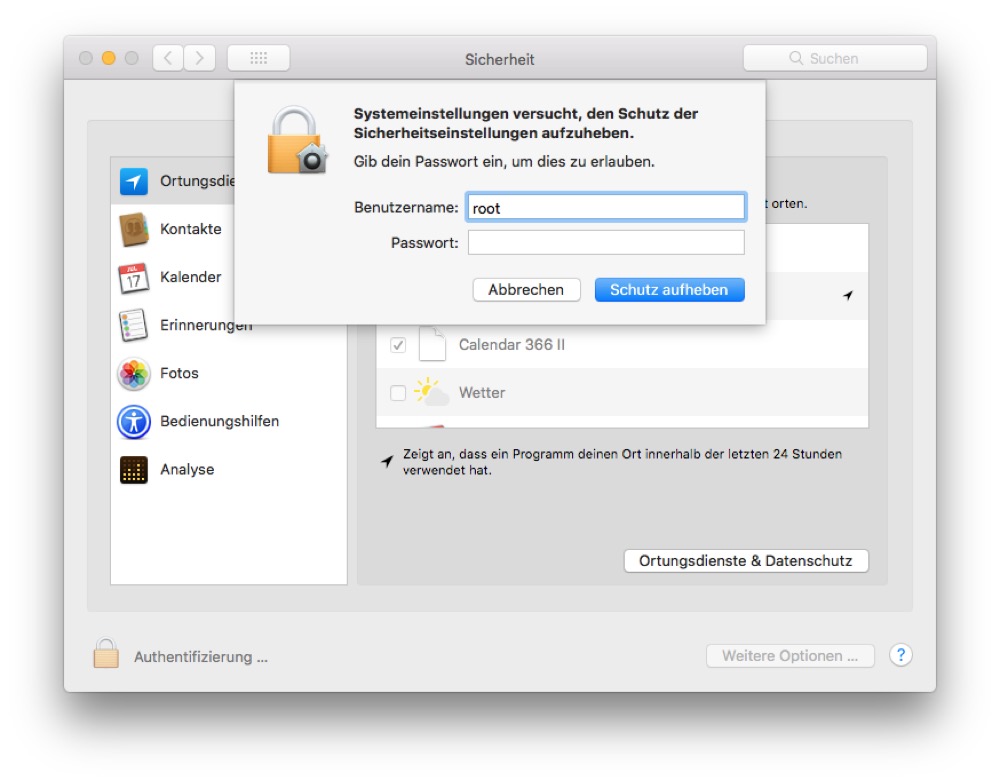
Task: Click into the Passwort field
Action: coord(606,243)
